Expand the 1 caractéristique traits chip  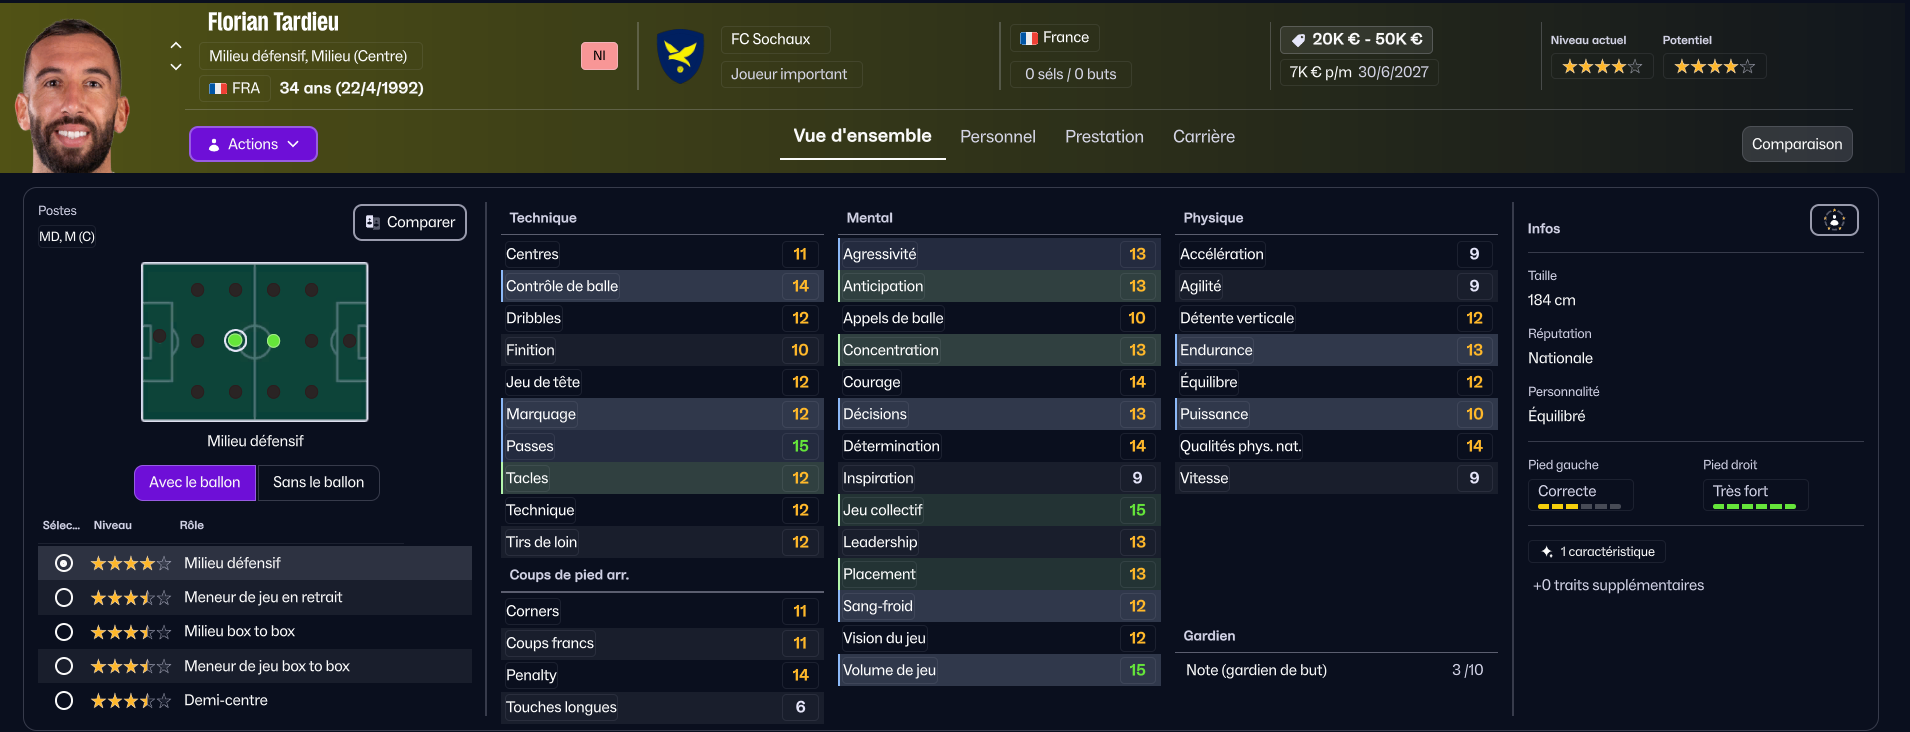[1597, 552]
